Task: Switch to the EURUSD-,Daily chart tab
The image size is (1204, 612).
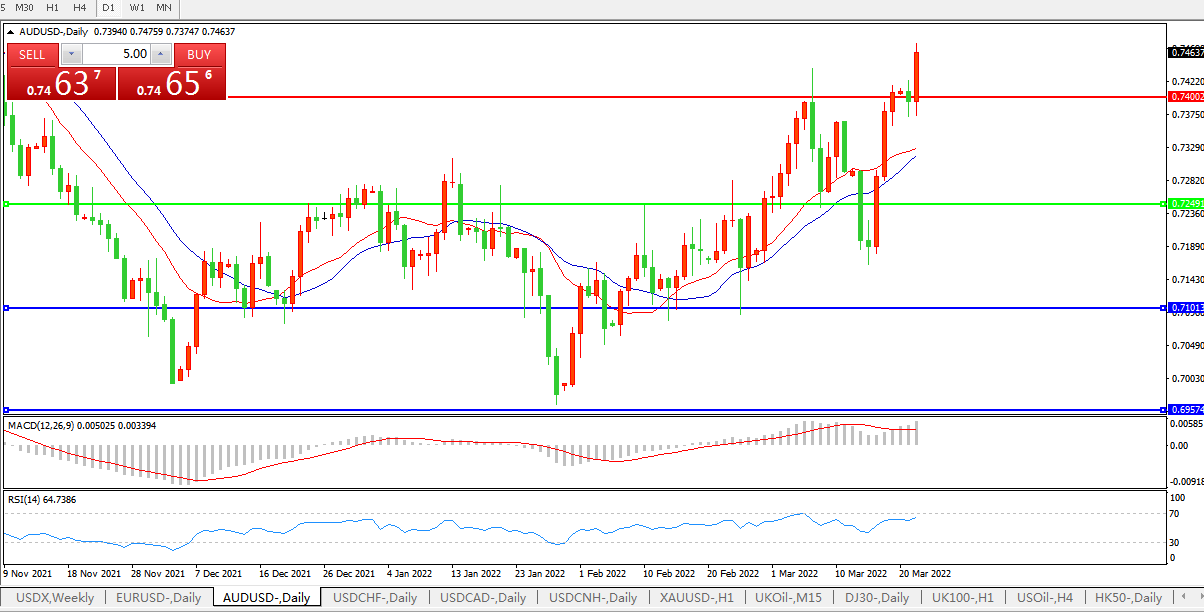Action: (x=158, y=598)
